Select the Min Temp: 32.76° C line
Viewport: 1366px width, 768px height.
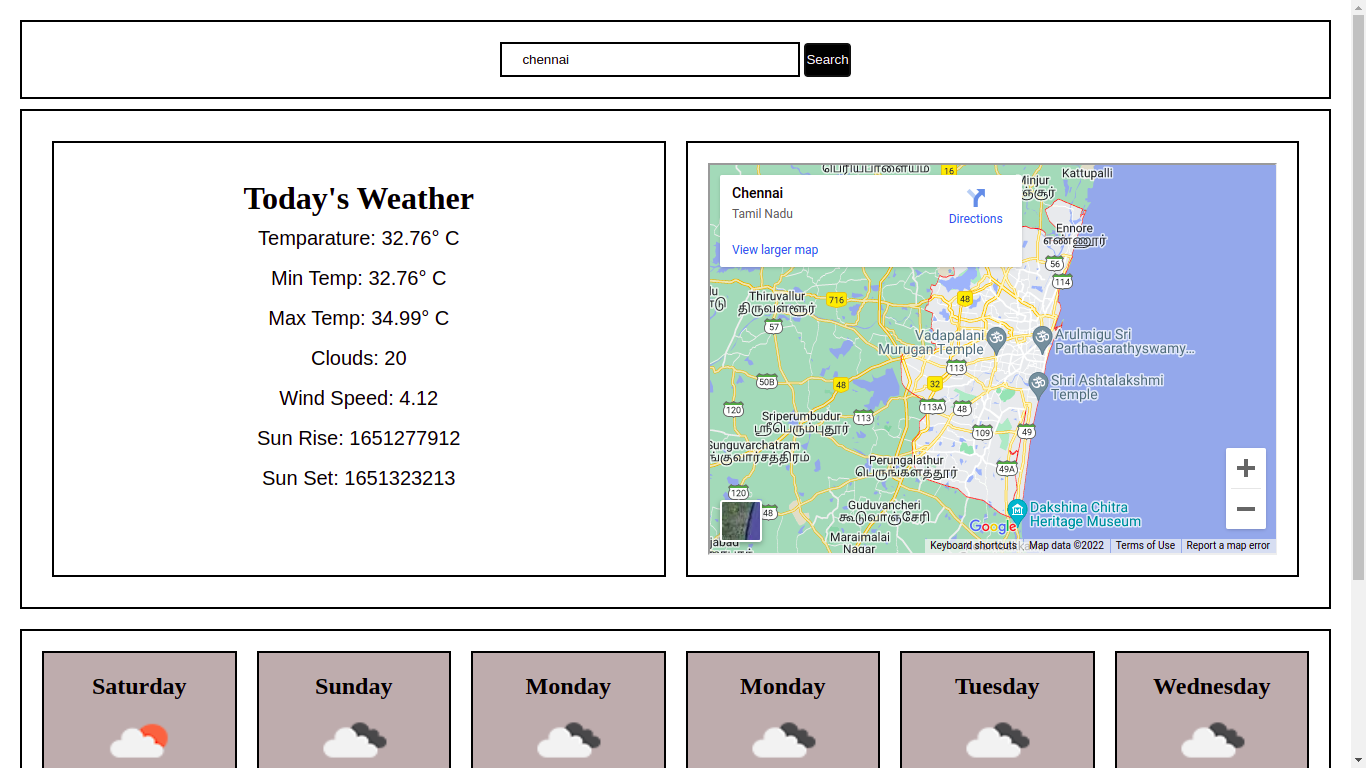tap(359, 278)
